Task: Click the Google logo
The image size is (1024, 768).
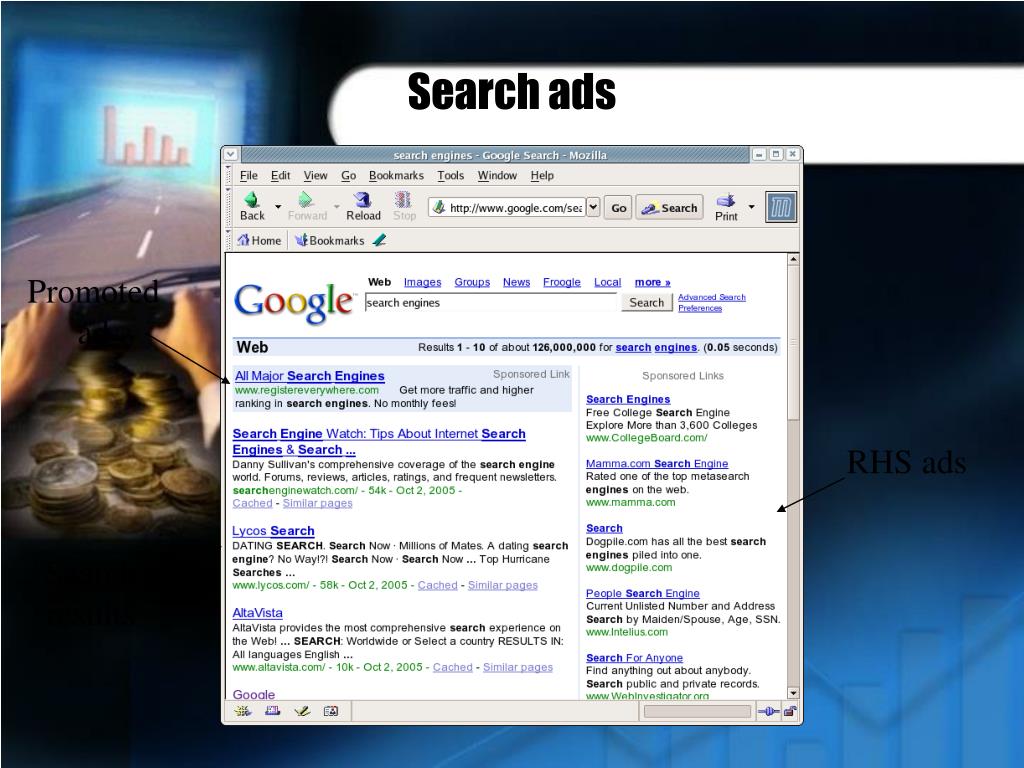Action: [x=293, y=302]
